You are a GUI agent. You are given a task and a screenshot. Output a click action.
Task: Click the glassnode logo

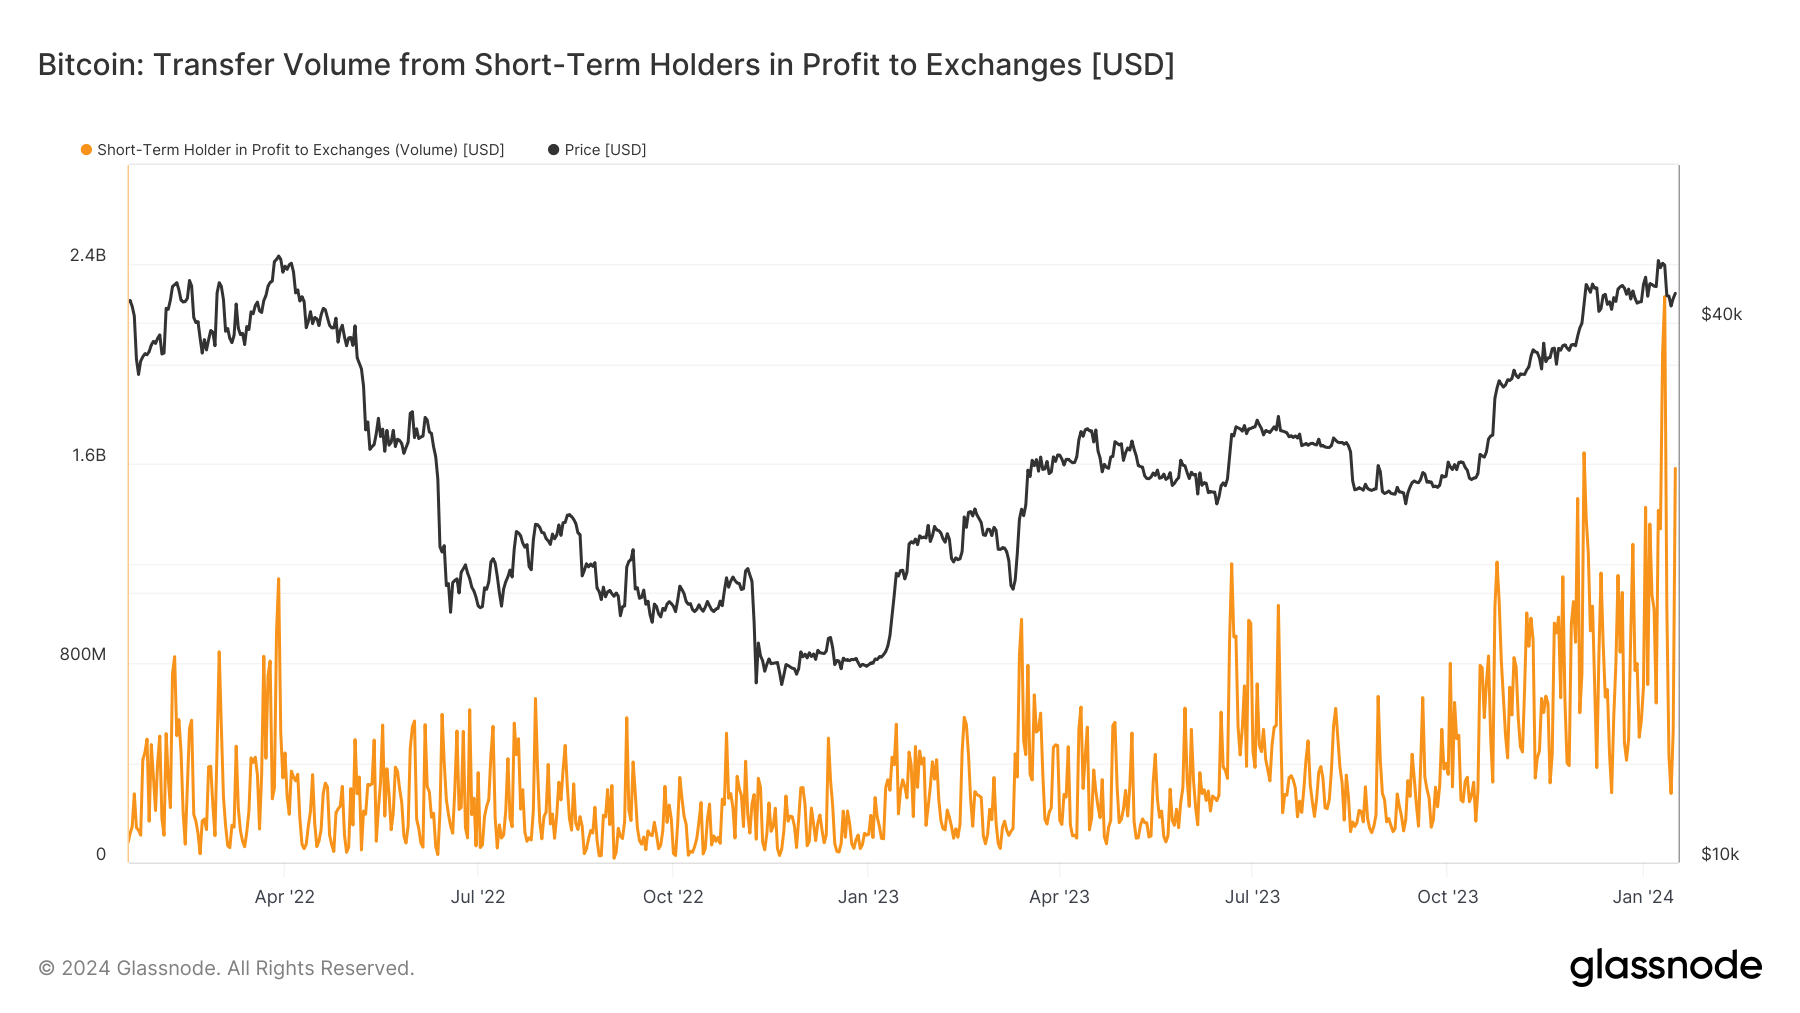point(1665,967)
